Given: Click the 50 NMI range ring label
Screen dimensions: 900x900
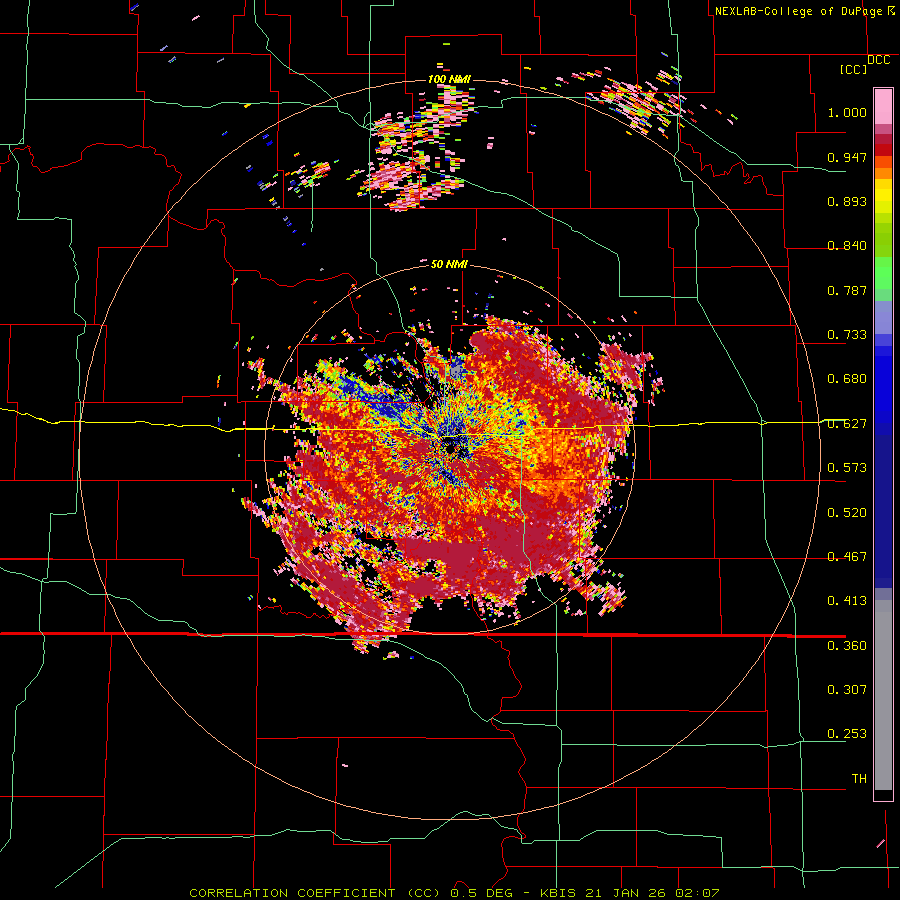Looking at the screenshot, I should [x=449, y=265].
